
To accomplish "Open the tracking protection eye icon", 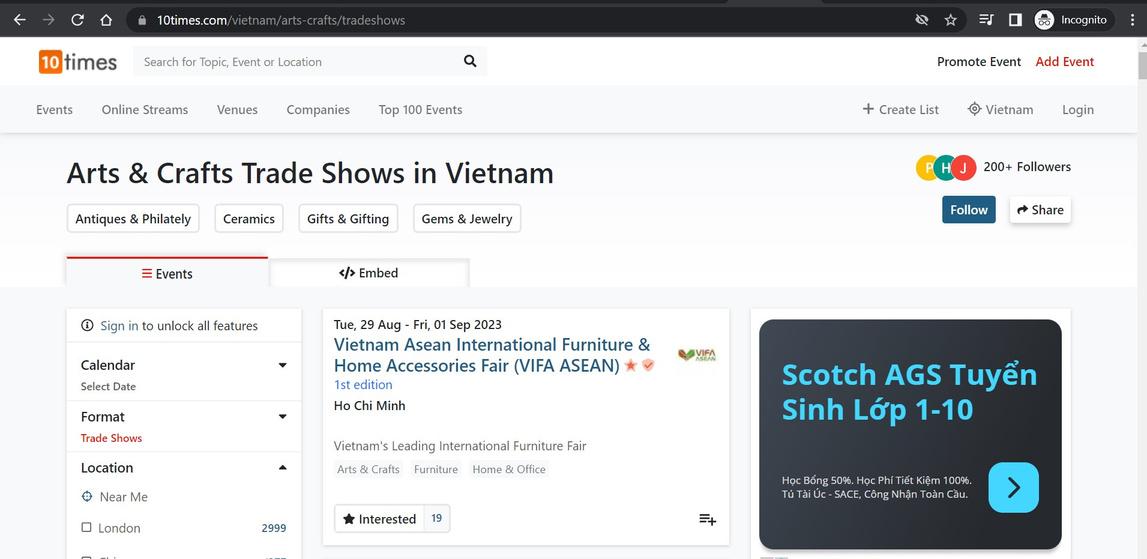I will 922,20.
